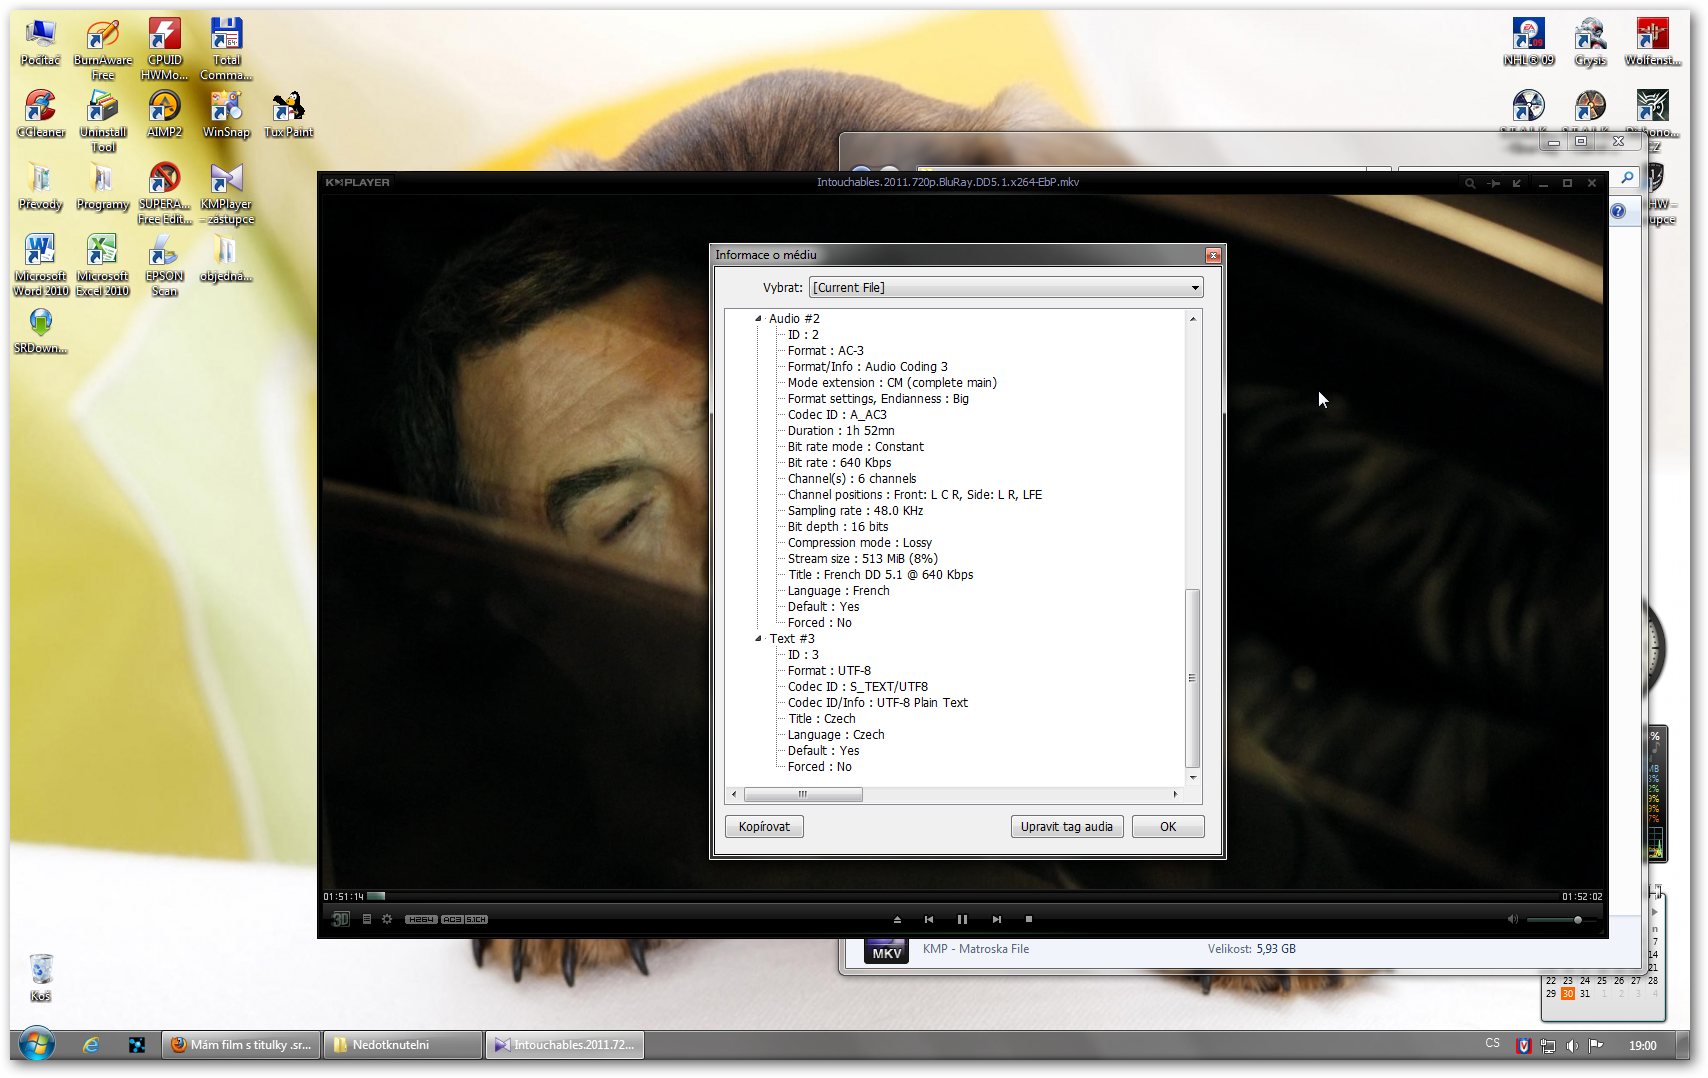Switch to Firefox 'Mám film s titulky' taskbar item
The image size is (1708, 1078).
click(241, 1045)
